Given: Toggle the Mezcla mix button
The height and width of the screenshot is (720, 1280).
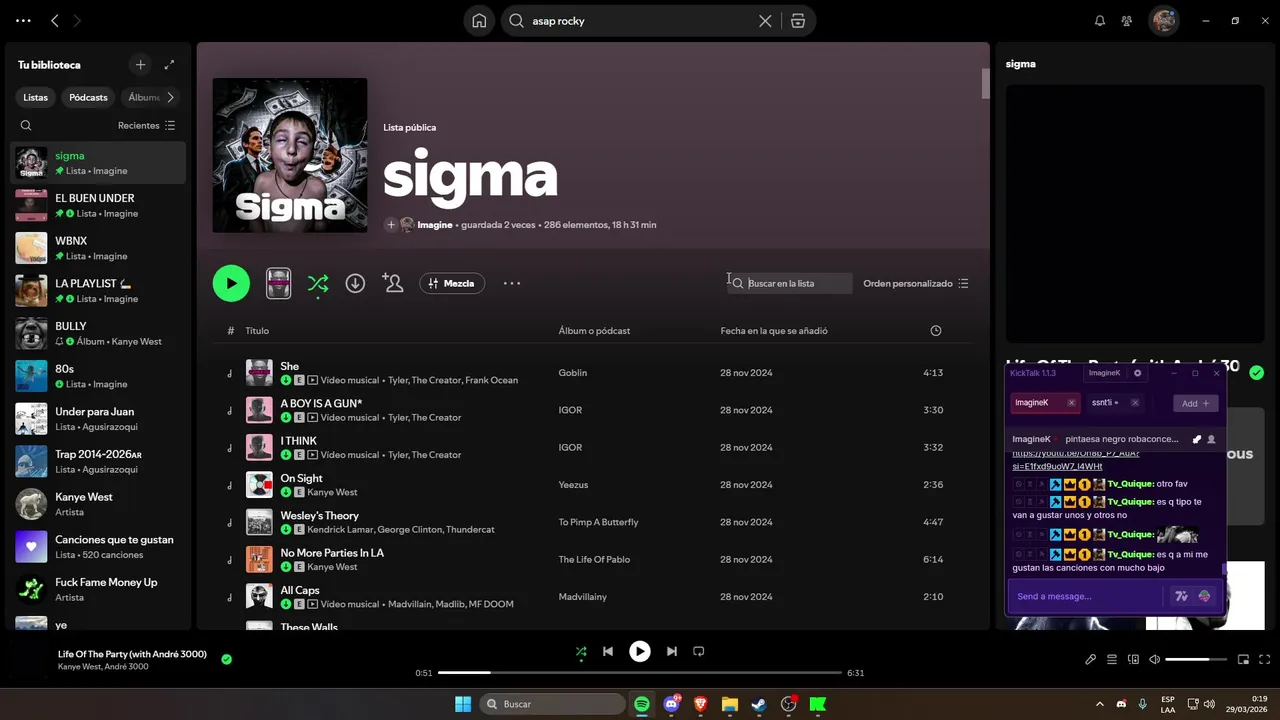Looking at the screenshot, I should pos(452,283).
